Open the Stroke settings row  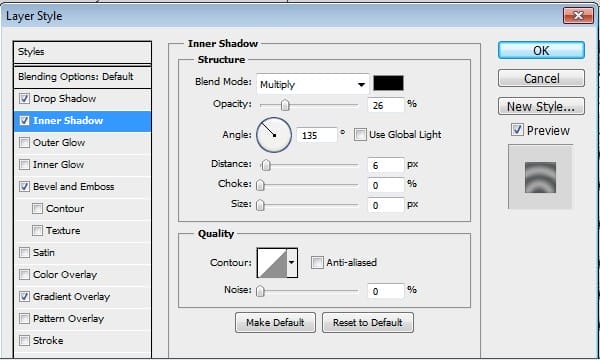tap(82, 340)
